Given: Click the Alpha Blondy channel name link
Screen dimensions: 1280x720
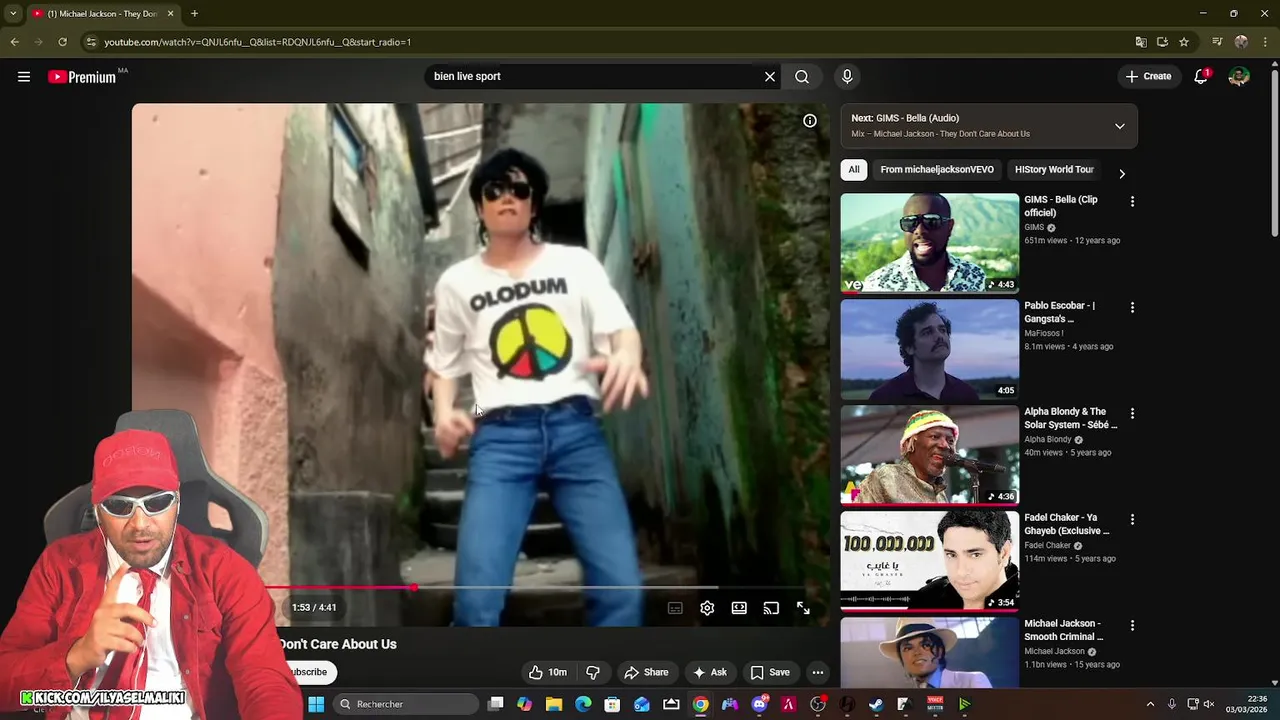Looking at the screenshot, I should click(1047, 439).
